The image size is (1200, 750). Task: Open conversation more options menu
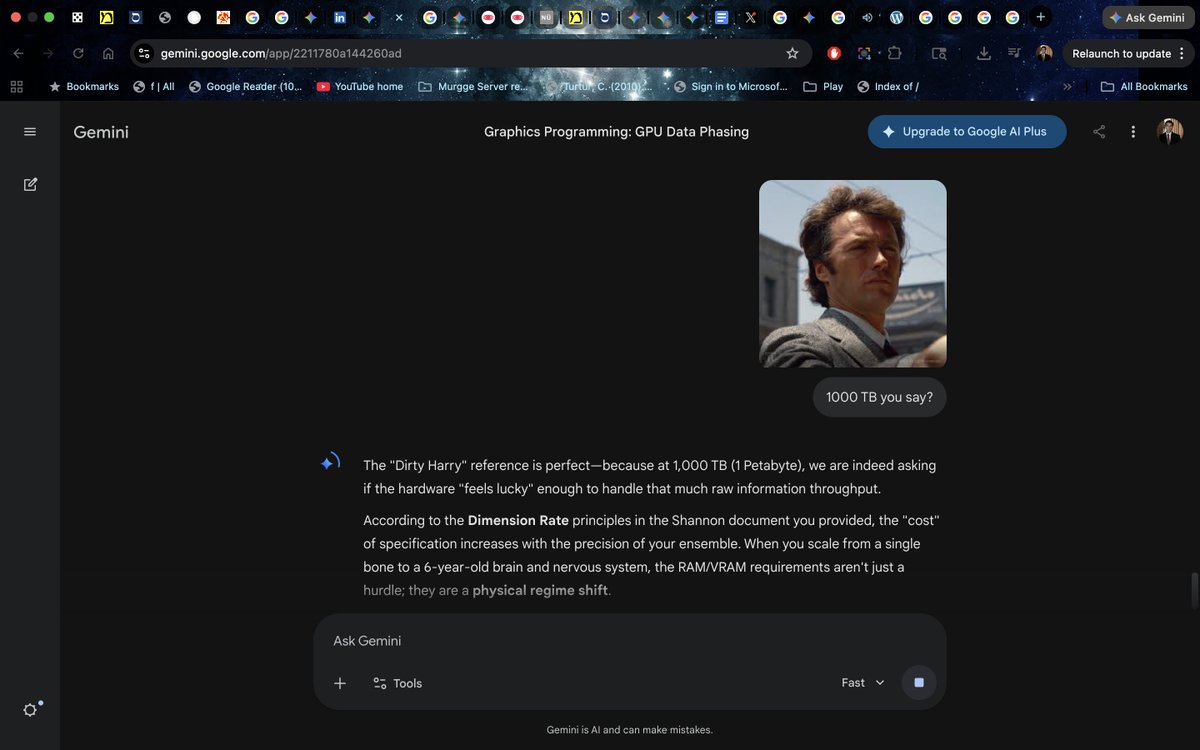[1133, 132]
